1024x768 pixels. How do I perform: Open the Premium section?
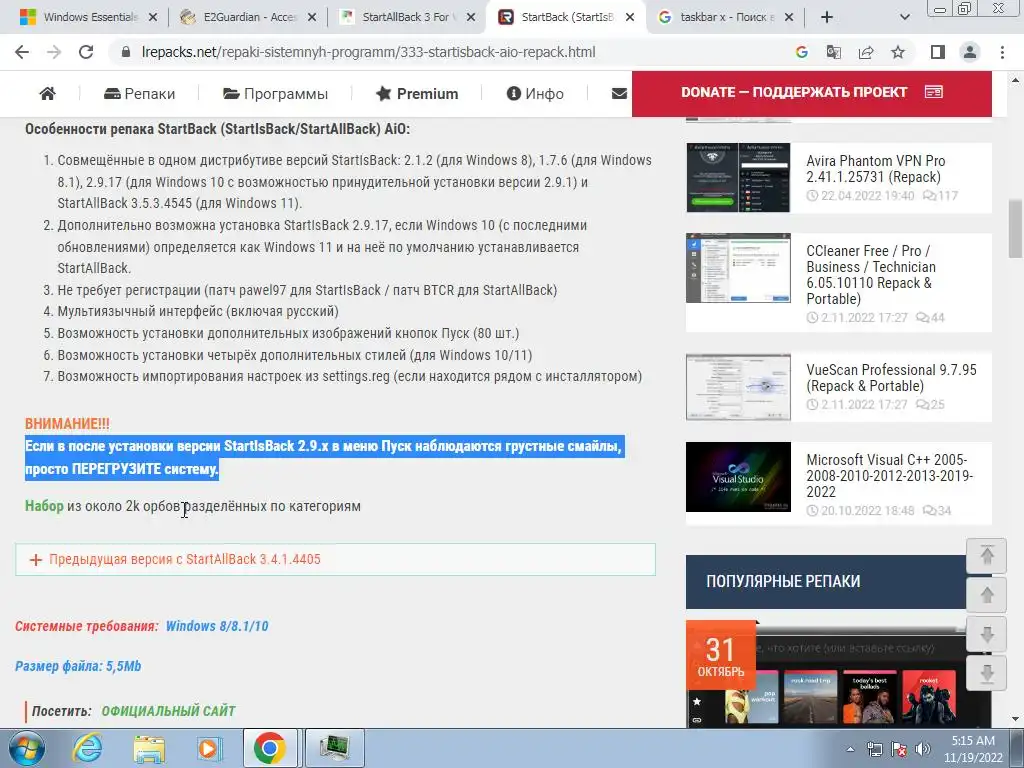coord(417,94)
